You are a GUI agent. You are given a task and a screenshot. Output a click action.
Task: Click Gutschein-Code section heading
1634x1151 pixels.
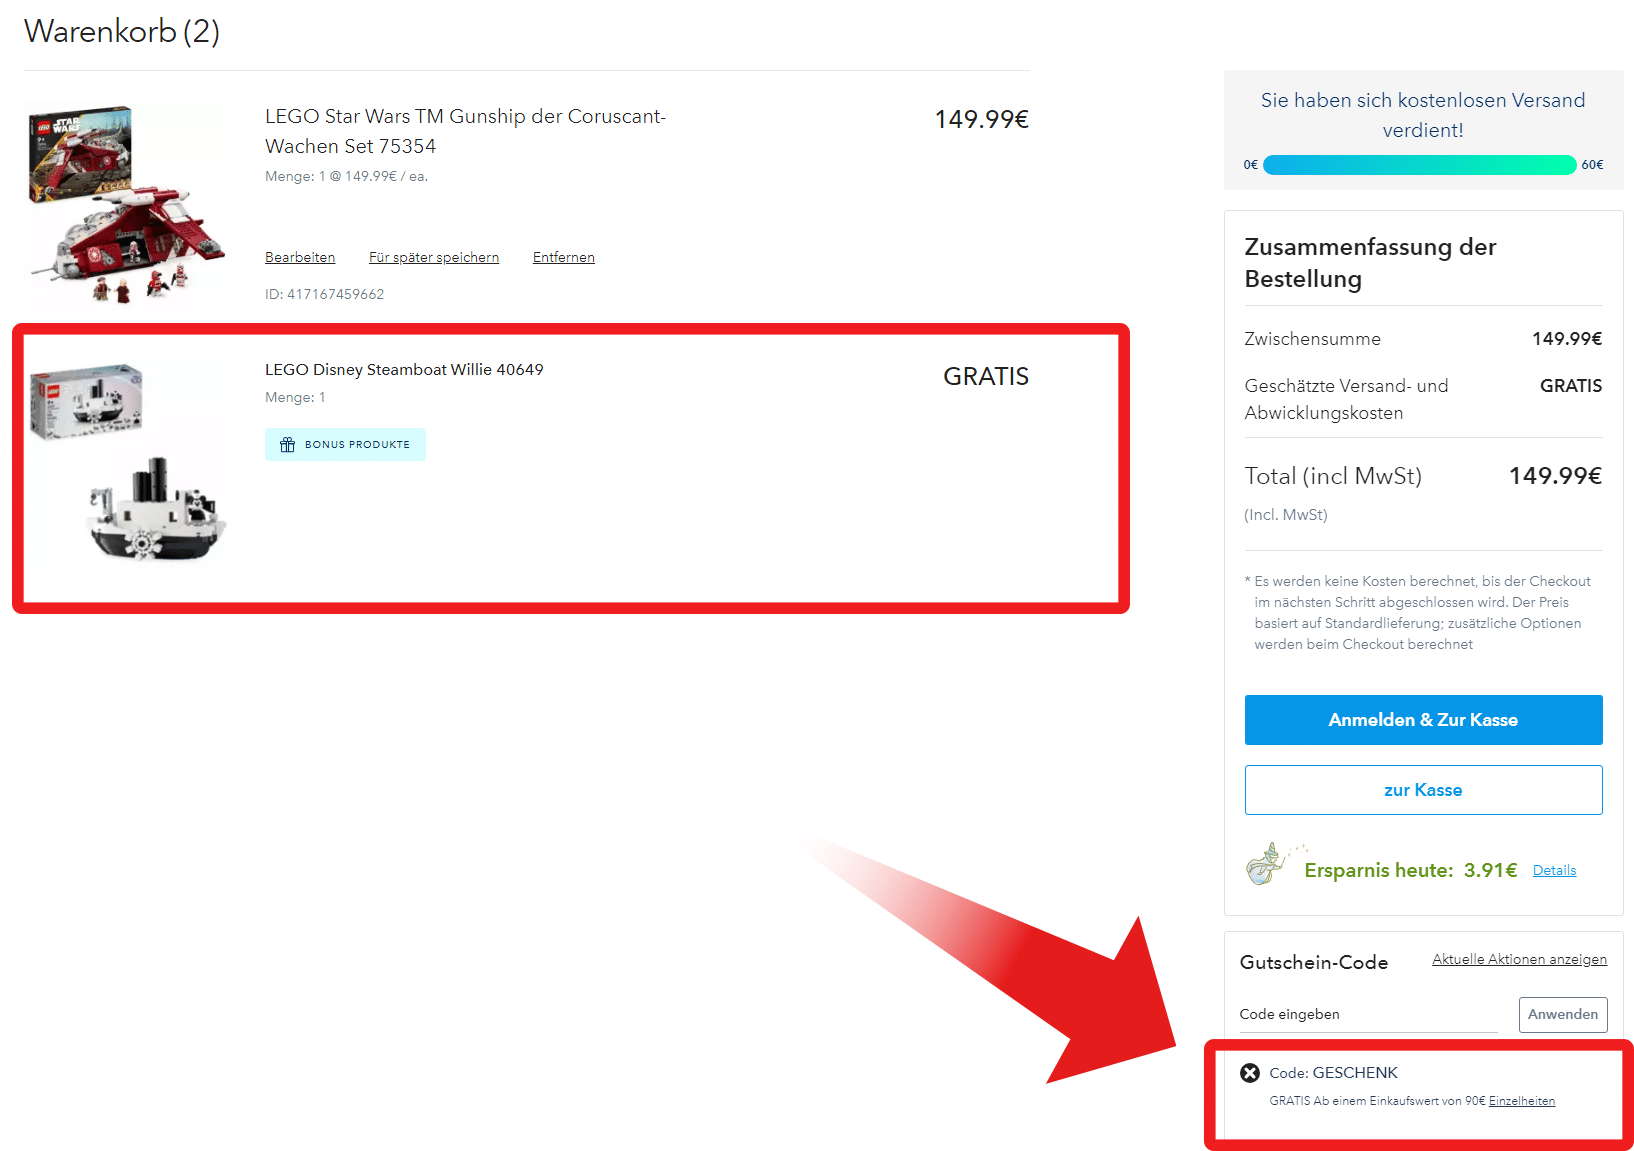click(1314, 962)
